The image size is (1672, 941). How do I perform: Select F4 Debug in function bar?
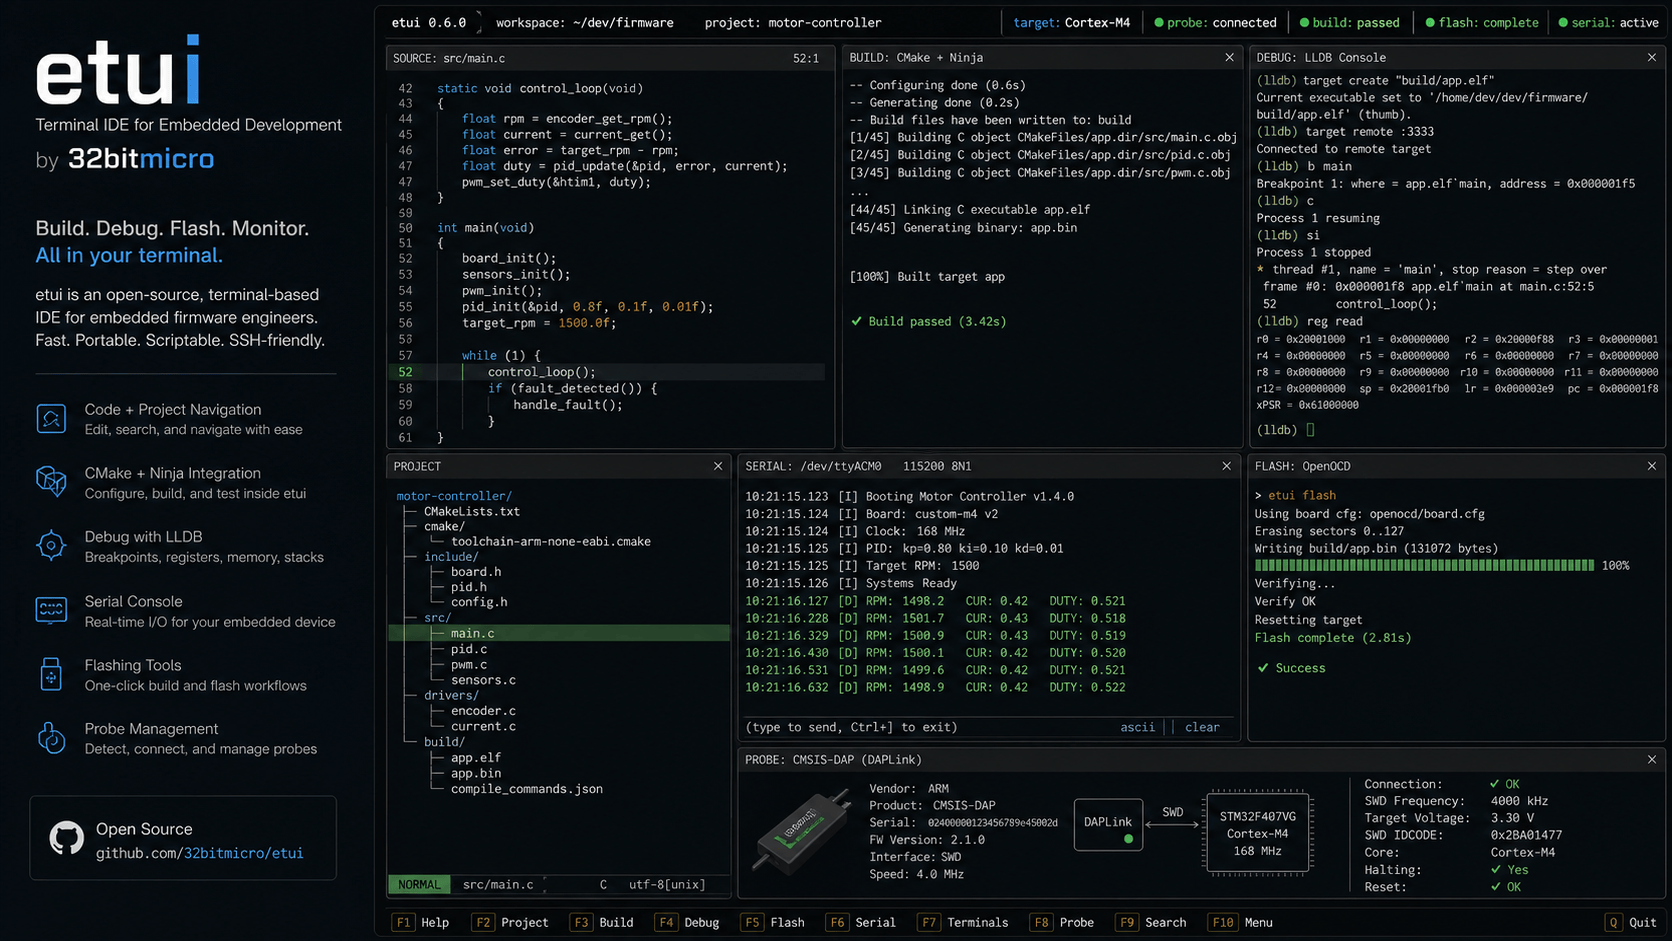point(687,922)
